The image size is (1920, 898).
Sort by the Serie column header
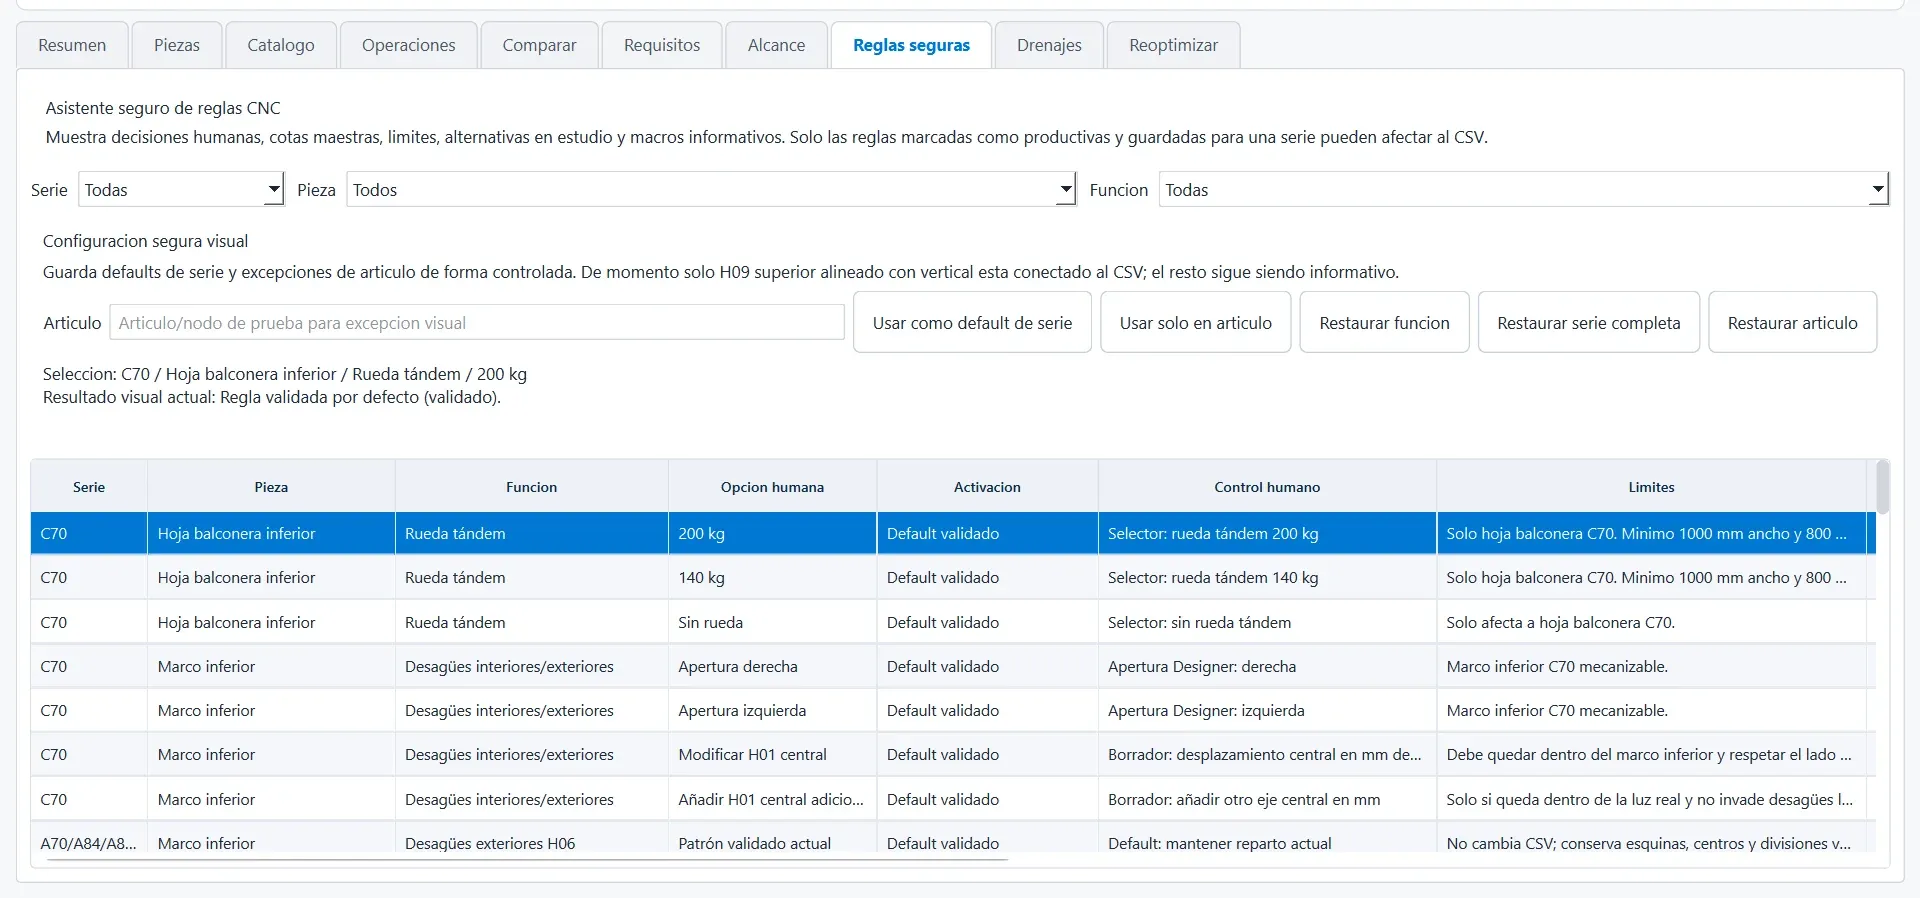tap(89, 487)
